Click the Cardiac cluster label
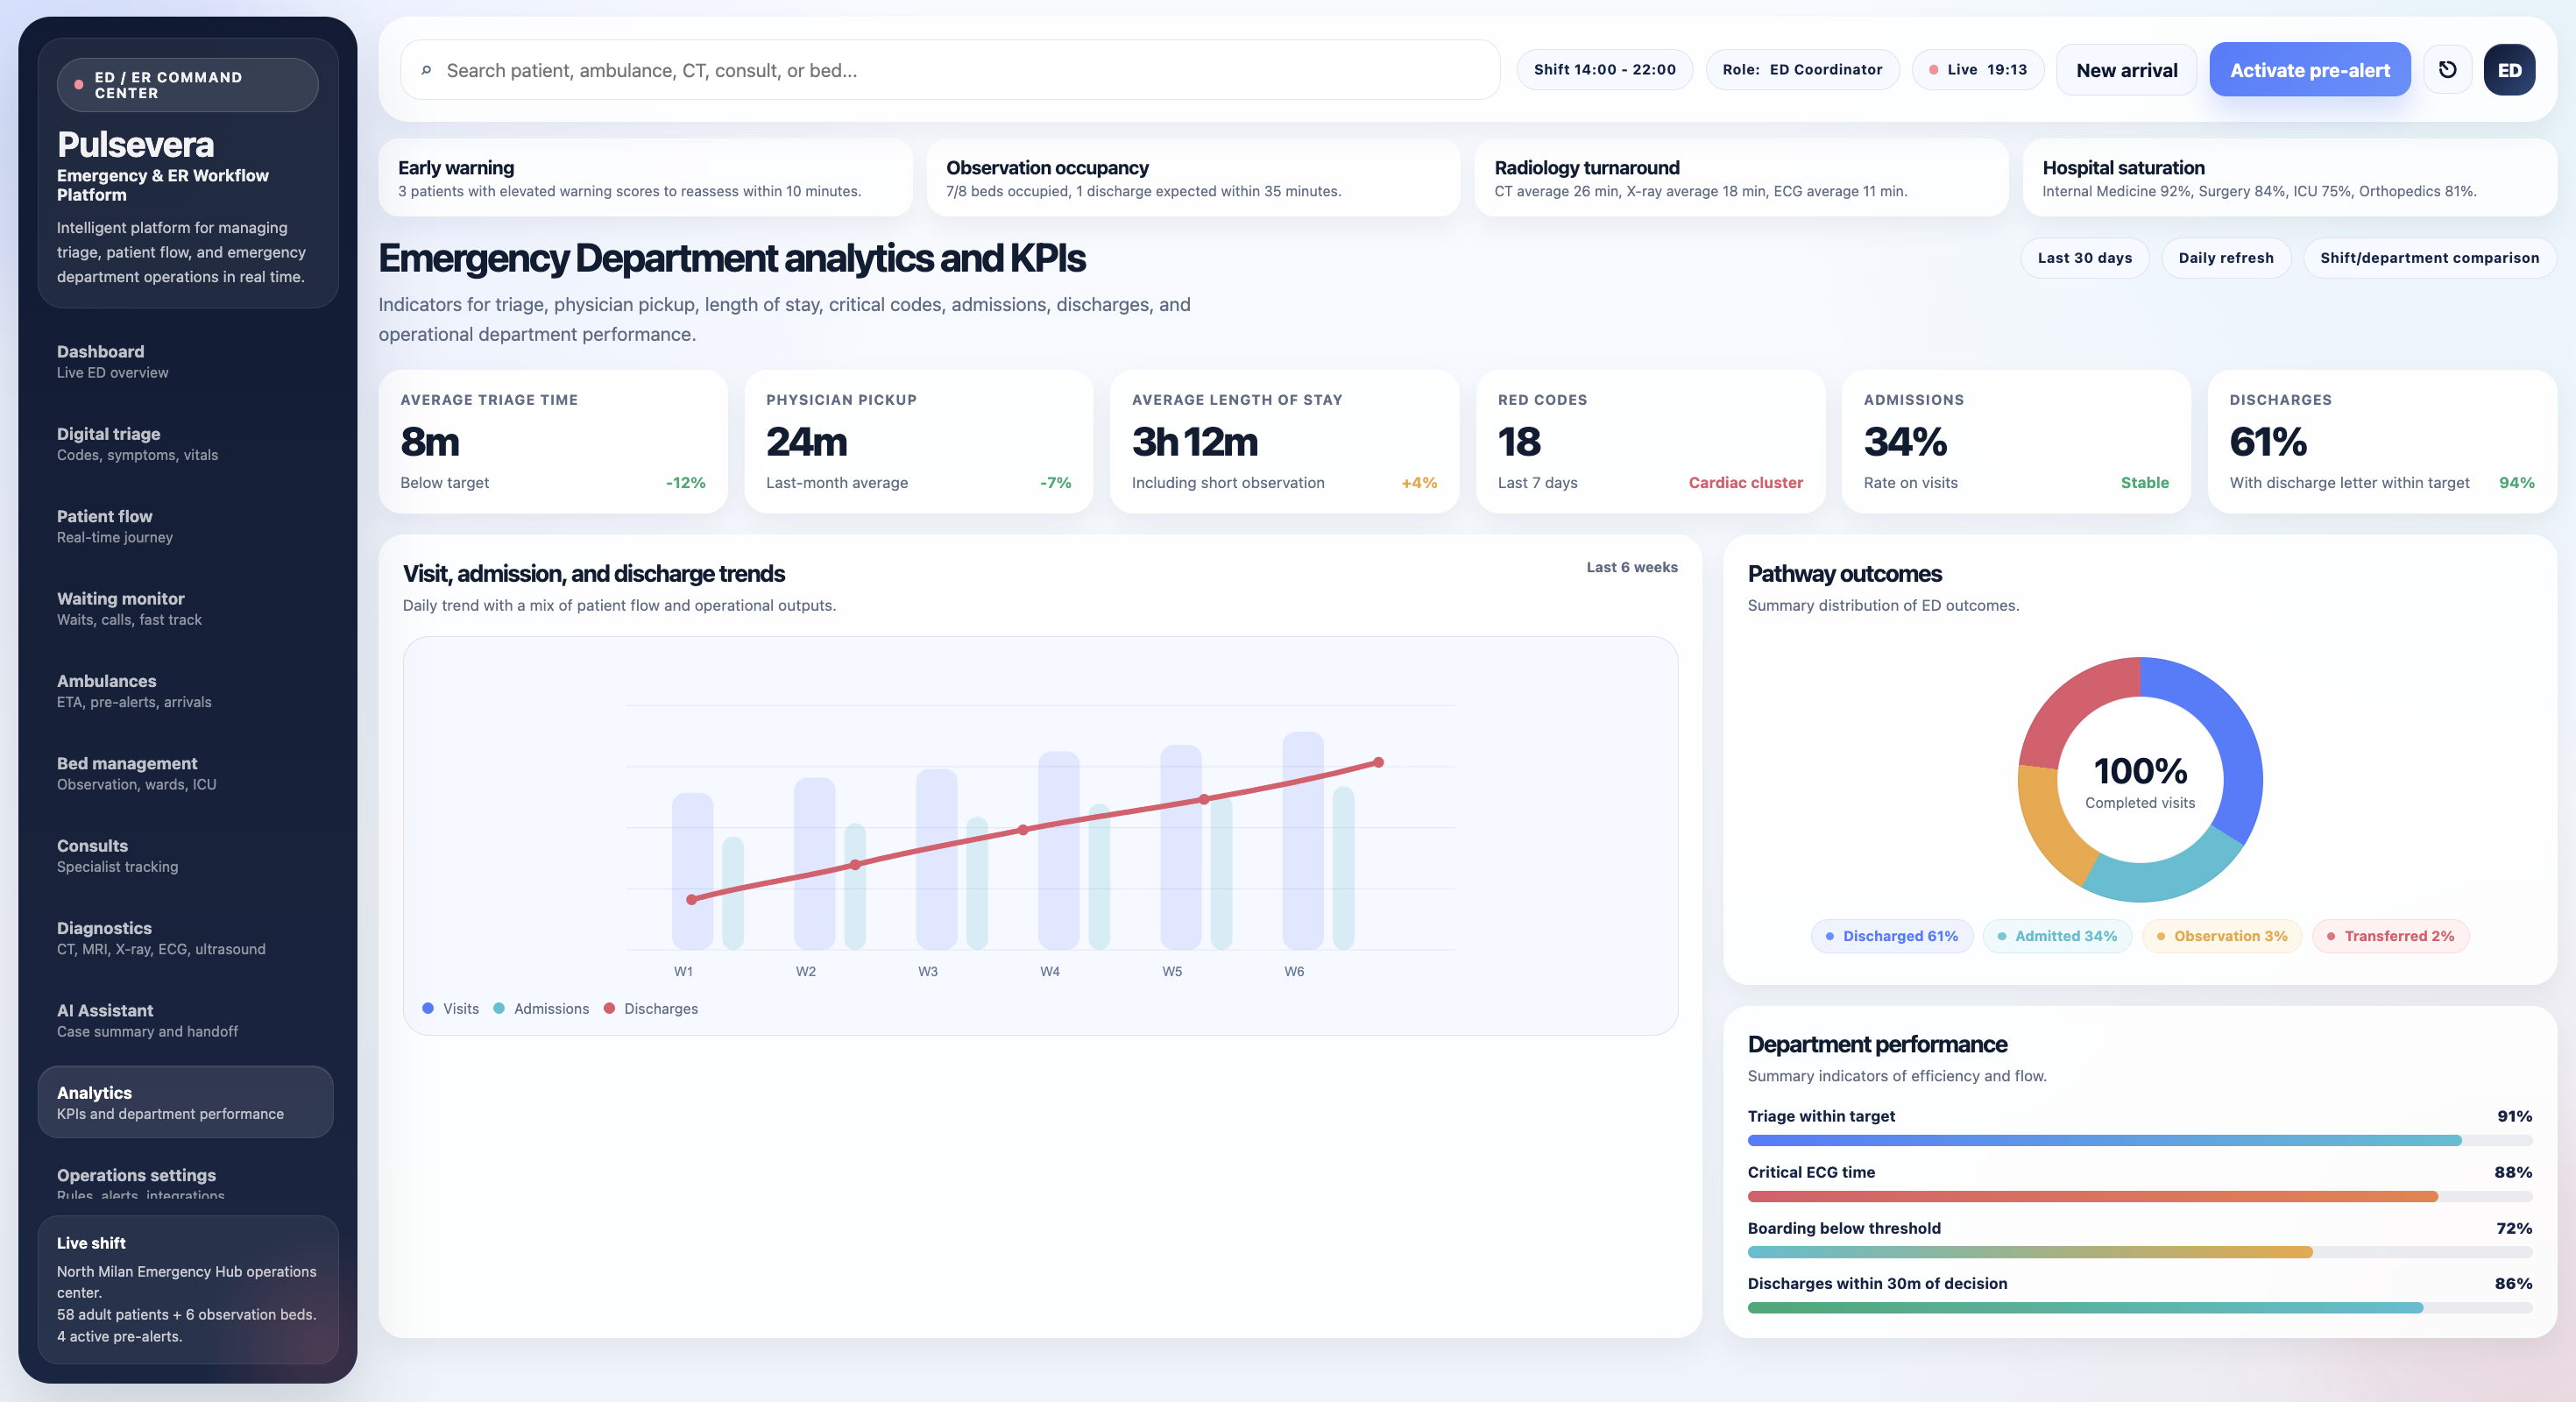This screenshot has width=2576, height=1402. click(1745, 482)
